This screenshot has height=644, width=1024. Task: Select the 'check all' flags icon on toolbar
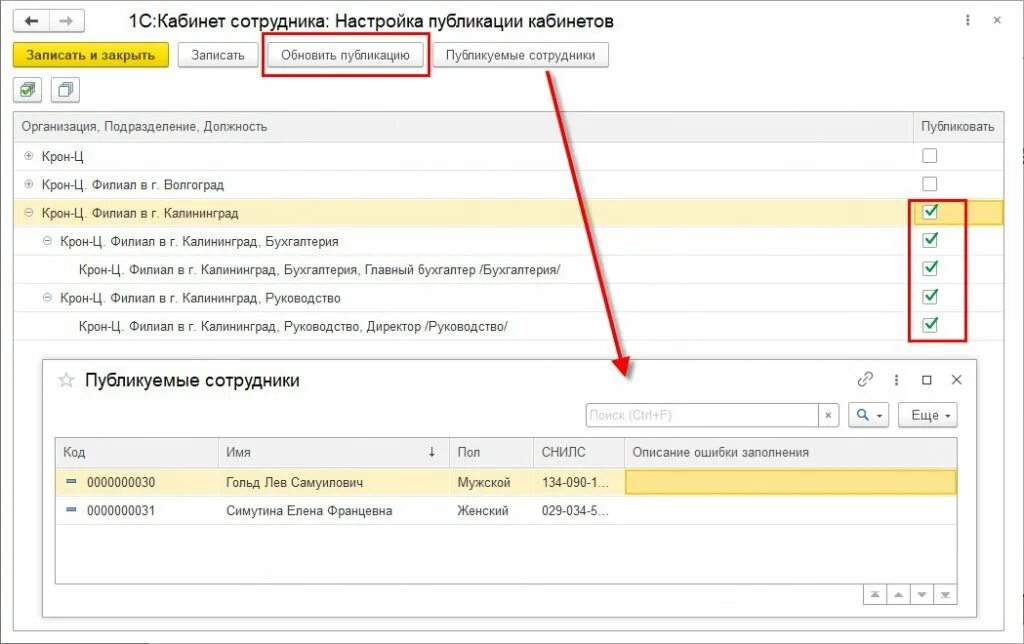click(x=26, y=90)
